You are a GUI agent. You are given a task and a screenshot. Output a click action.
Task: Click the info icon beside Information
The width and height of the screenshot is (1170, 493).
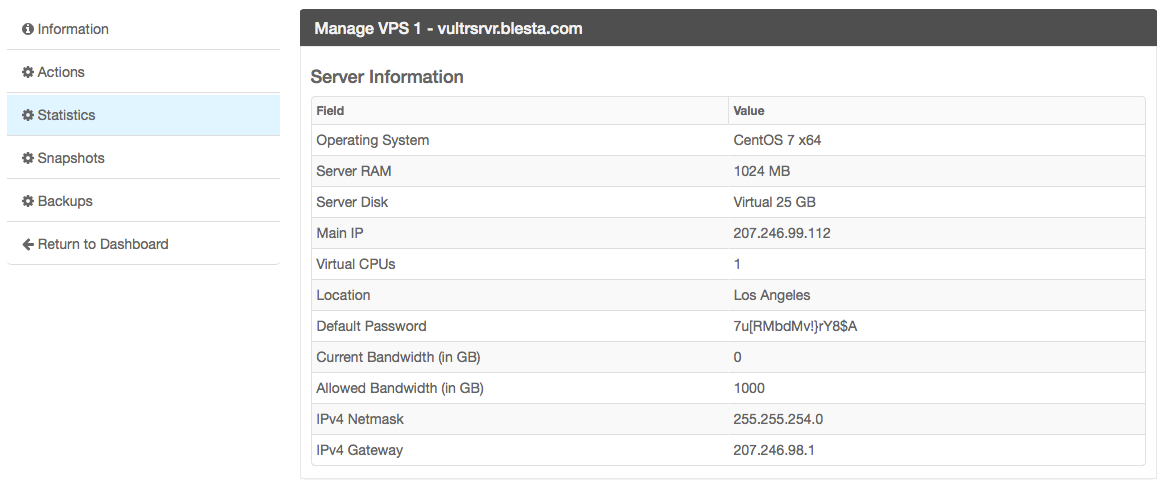tap(28, 30)
